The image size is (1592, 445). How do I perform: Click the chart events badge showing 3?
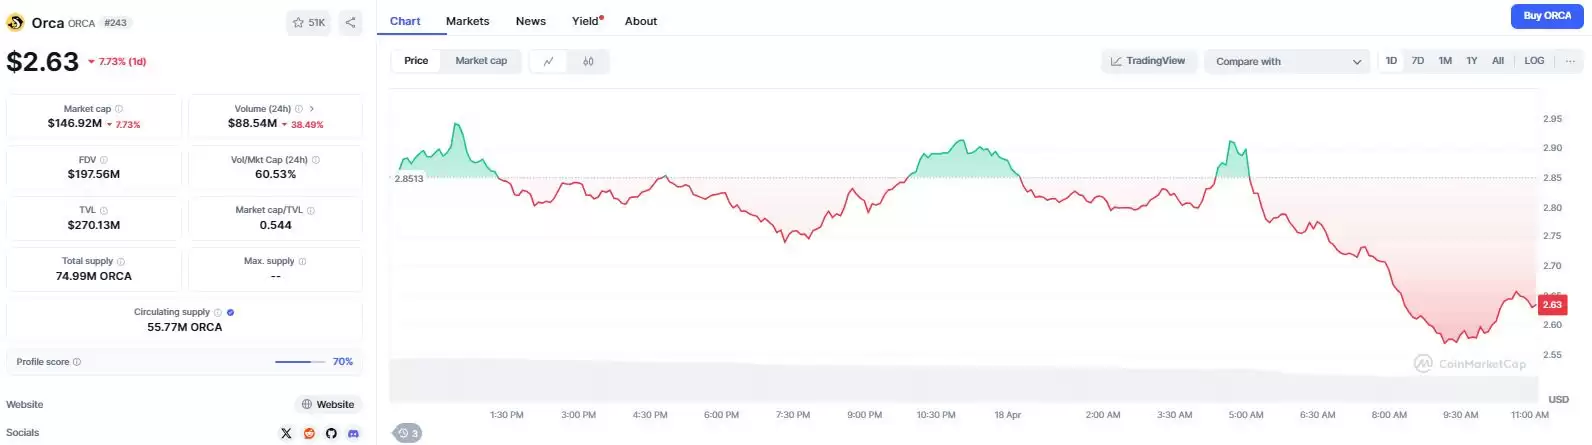coord(407,433)
